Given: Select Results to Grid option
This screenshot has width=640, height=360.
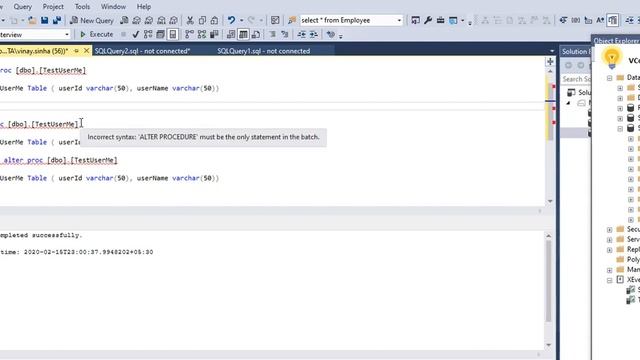Looking at the screenshot, I should coord(243,35).
